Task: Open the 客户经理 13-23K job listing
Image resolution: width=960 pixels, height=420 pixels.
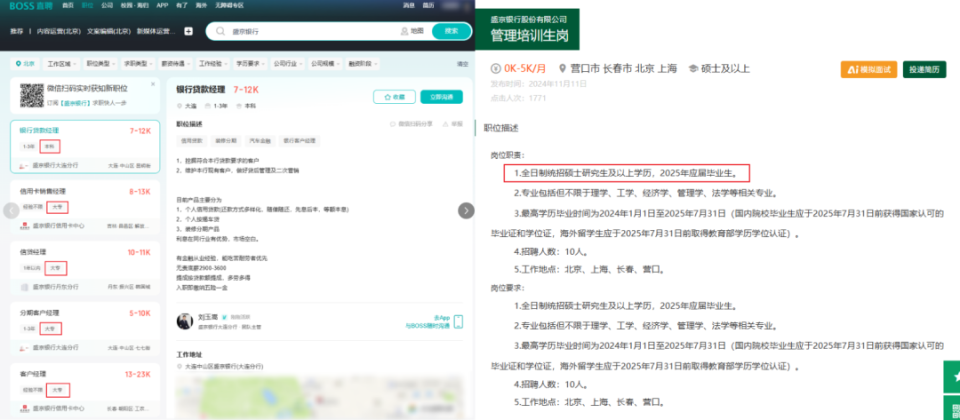Action: coord(85,389)
